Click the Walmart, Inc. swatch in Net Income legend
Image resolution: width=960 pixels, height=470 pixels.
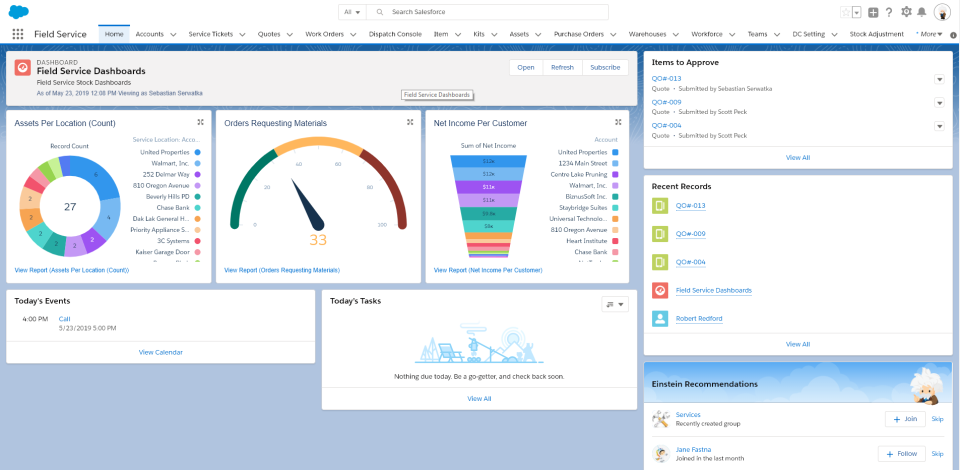pyautogui.click(x=615, y=185)
